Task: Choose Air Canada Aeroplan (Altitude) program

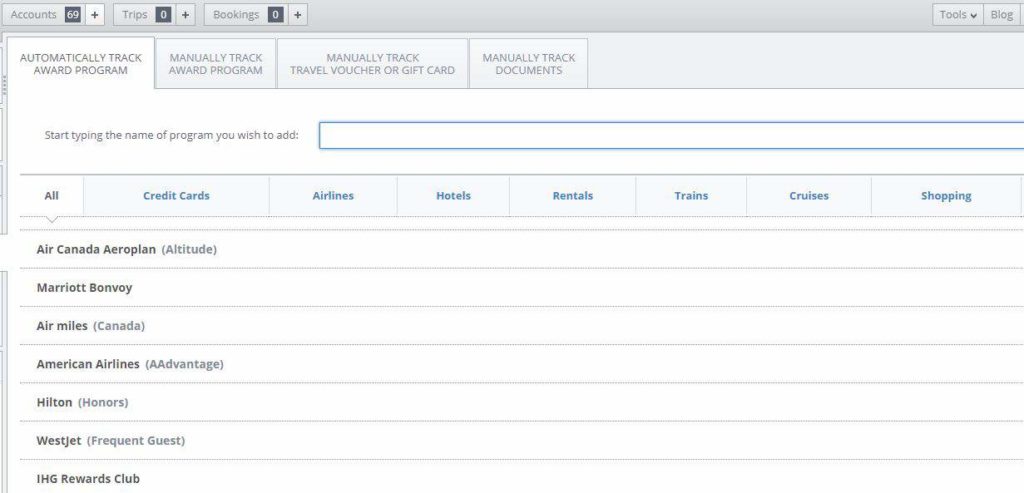Action: click(126, 249)
